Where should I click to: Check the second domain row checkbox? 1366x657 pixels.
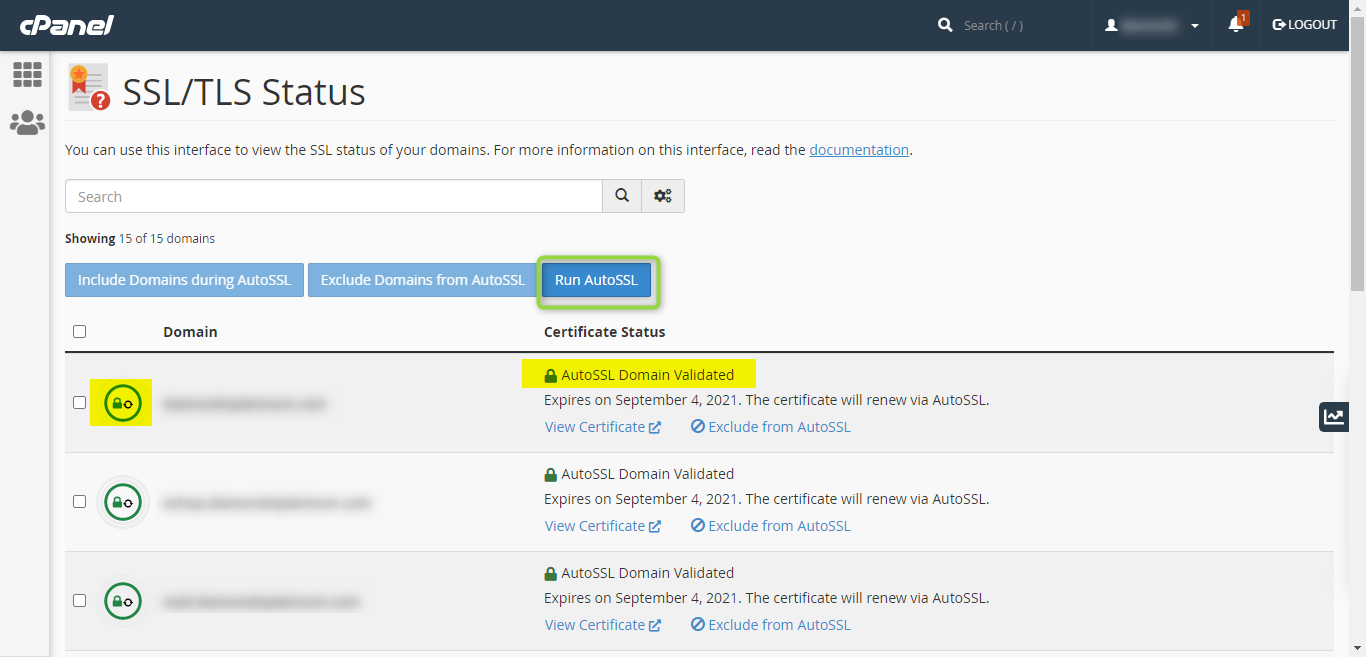80,501
